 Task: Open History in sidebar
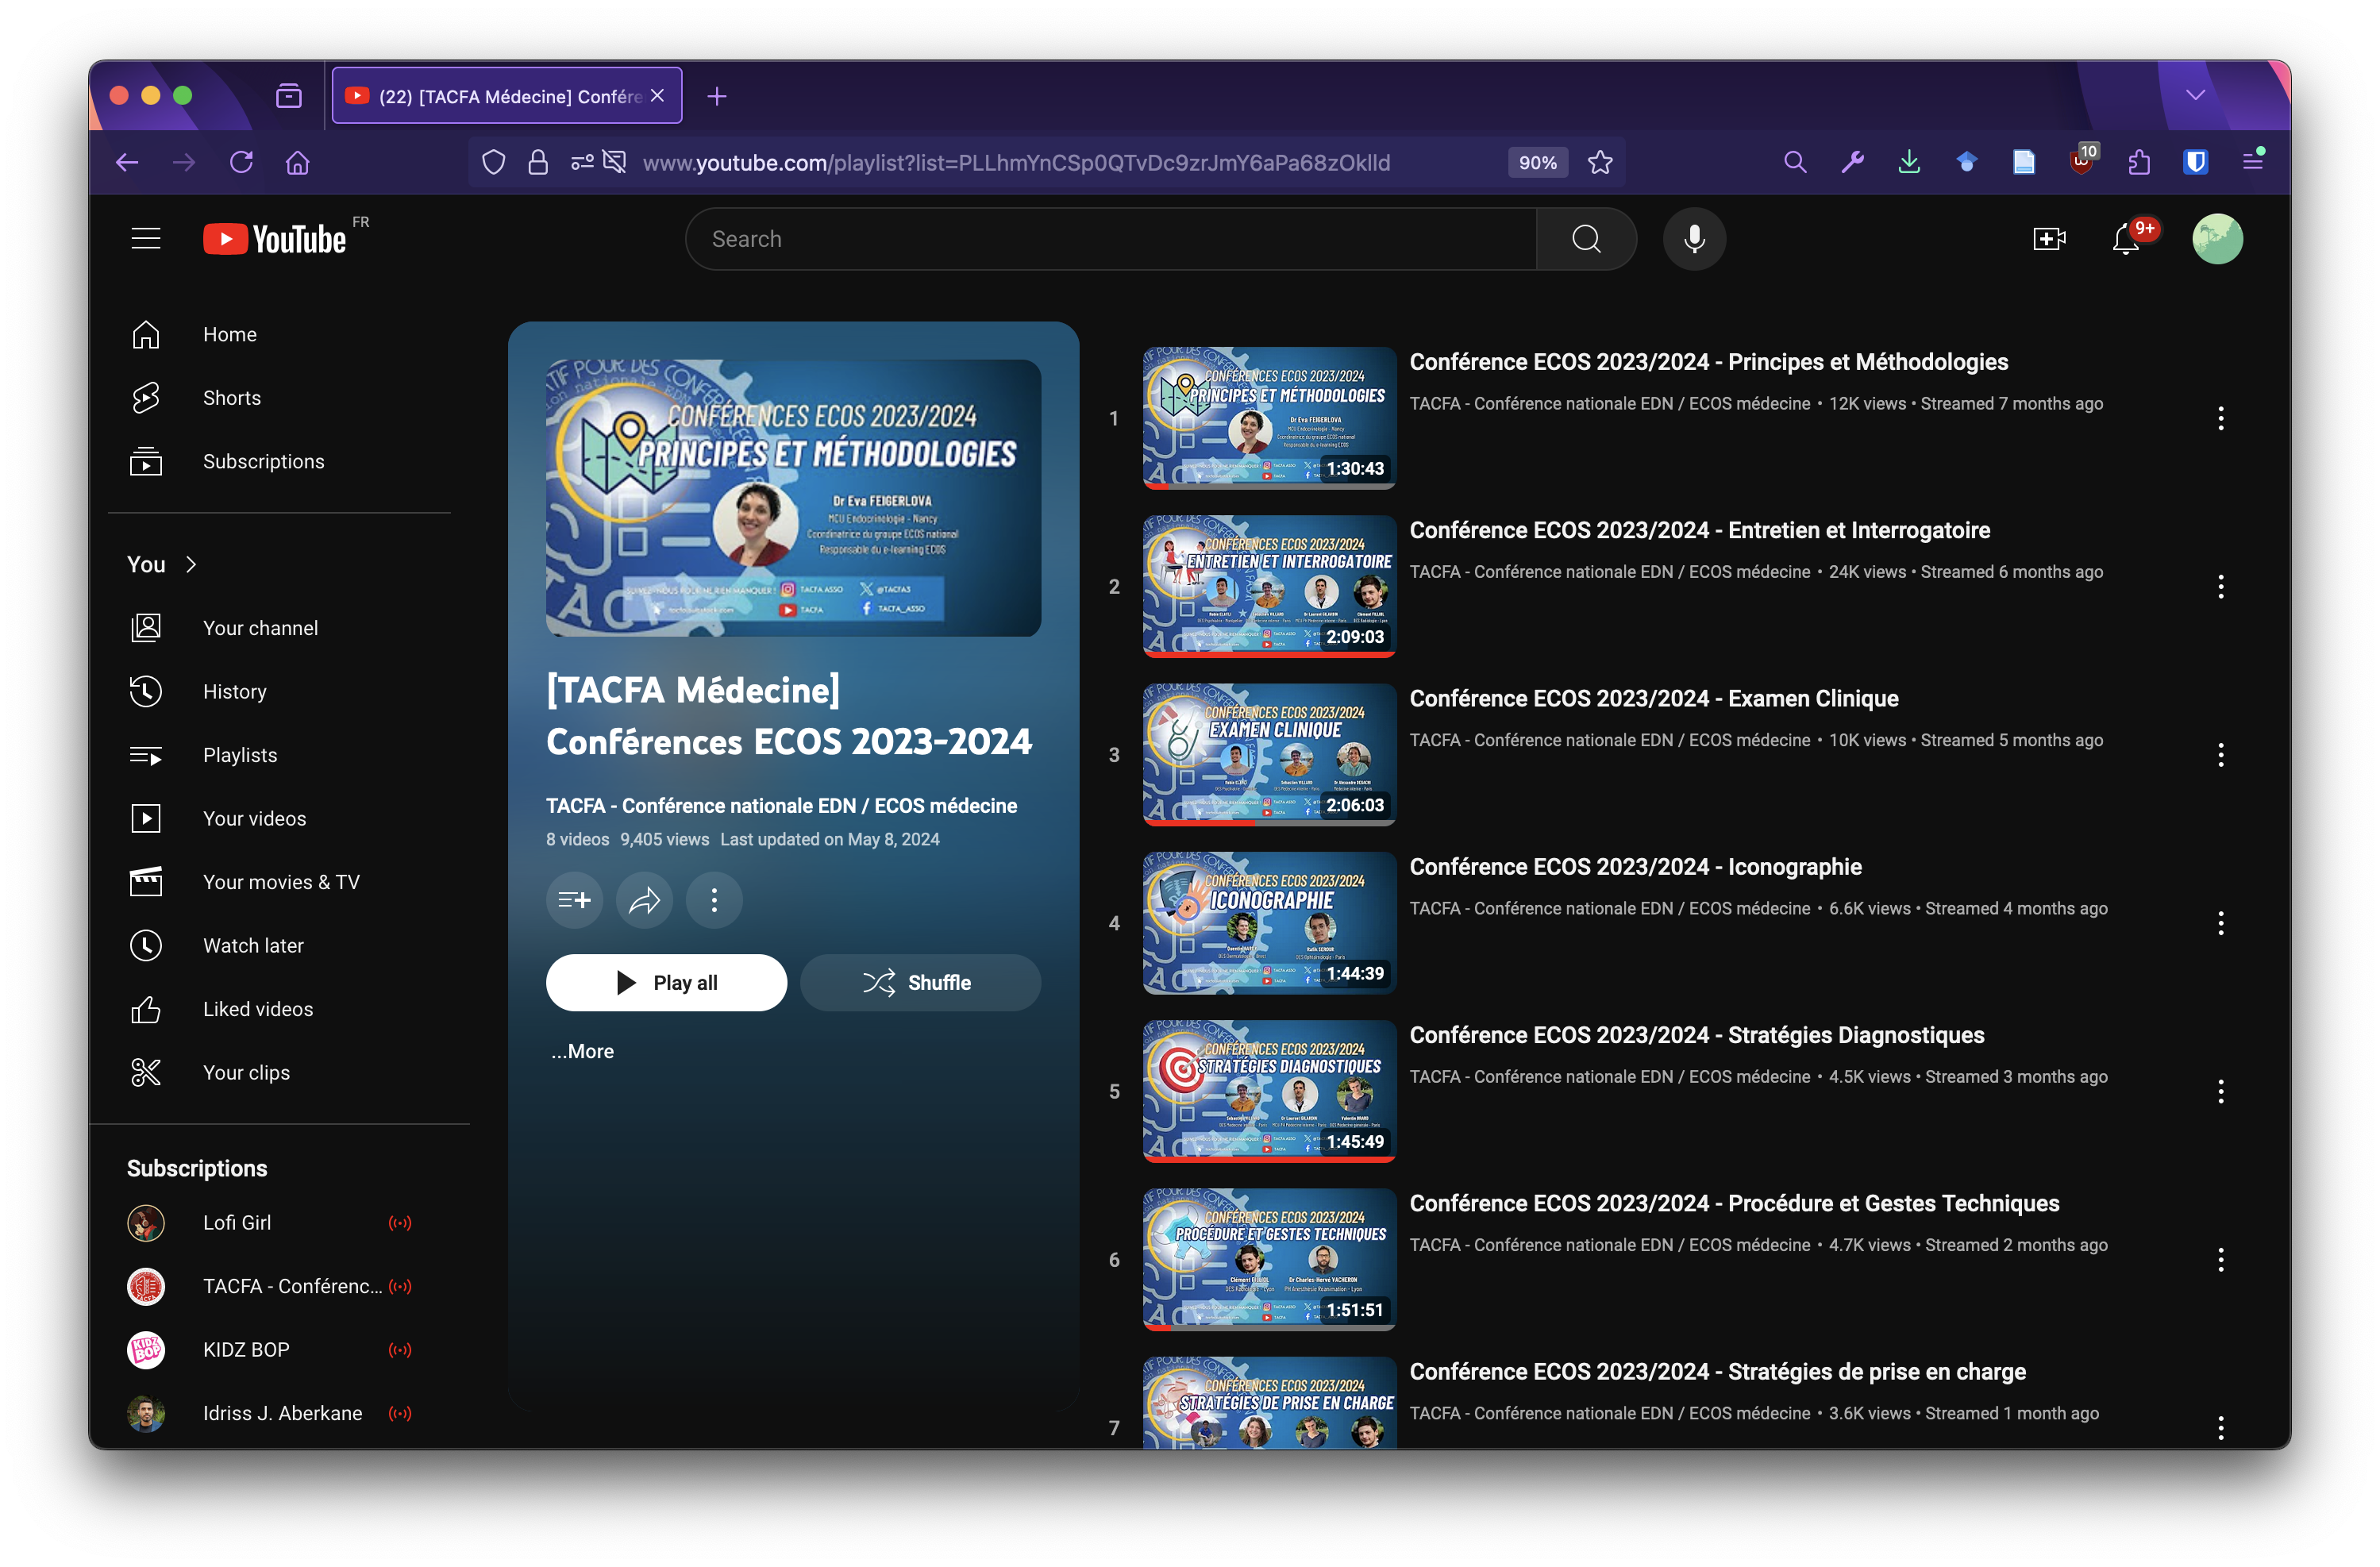click(280, 691)
